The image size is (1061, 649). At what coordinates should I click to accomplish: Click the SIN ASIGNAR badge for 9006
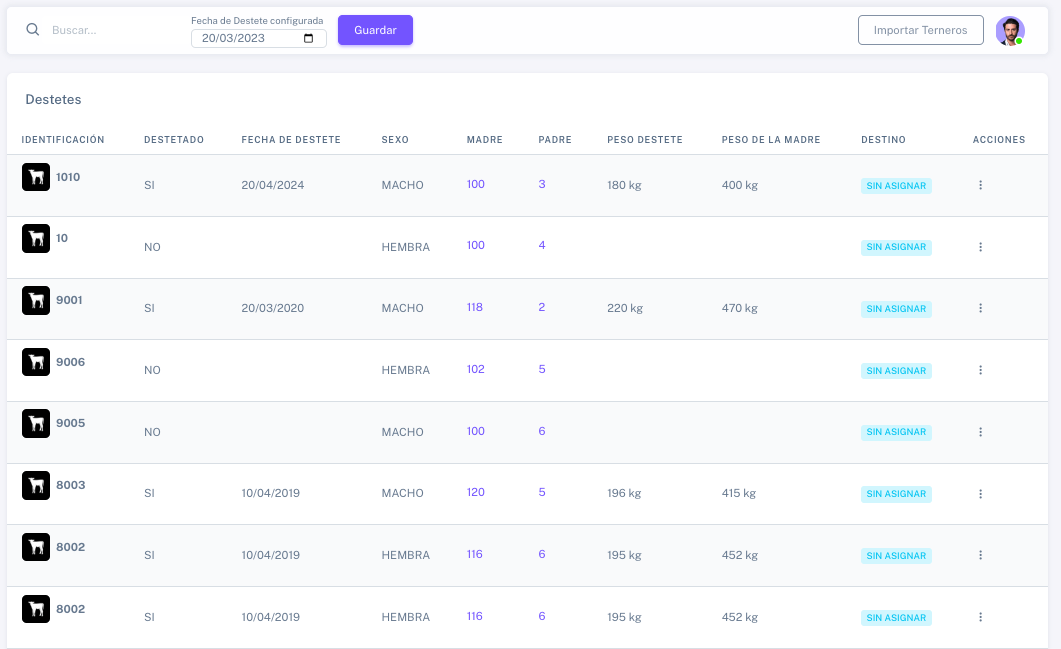pyautogui.click(x=896, y=371)
